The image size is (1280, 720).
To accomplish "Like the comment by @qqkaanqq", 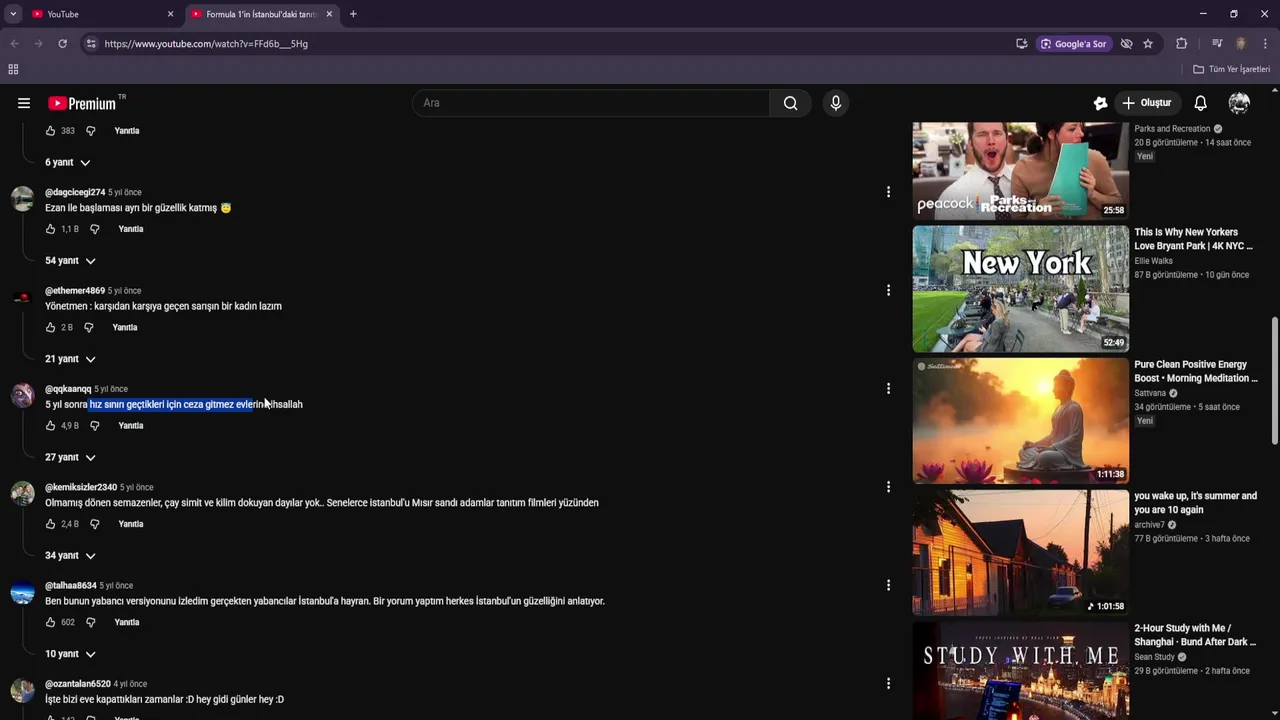I will 51,425.
